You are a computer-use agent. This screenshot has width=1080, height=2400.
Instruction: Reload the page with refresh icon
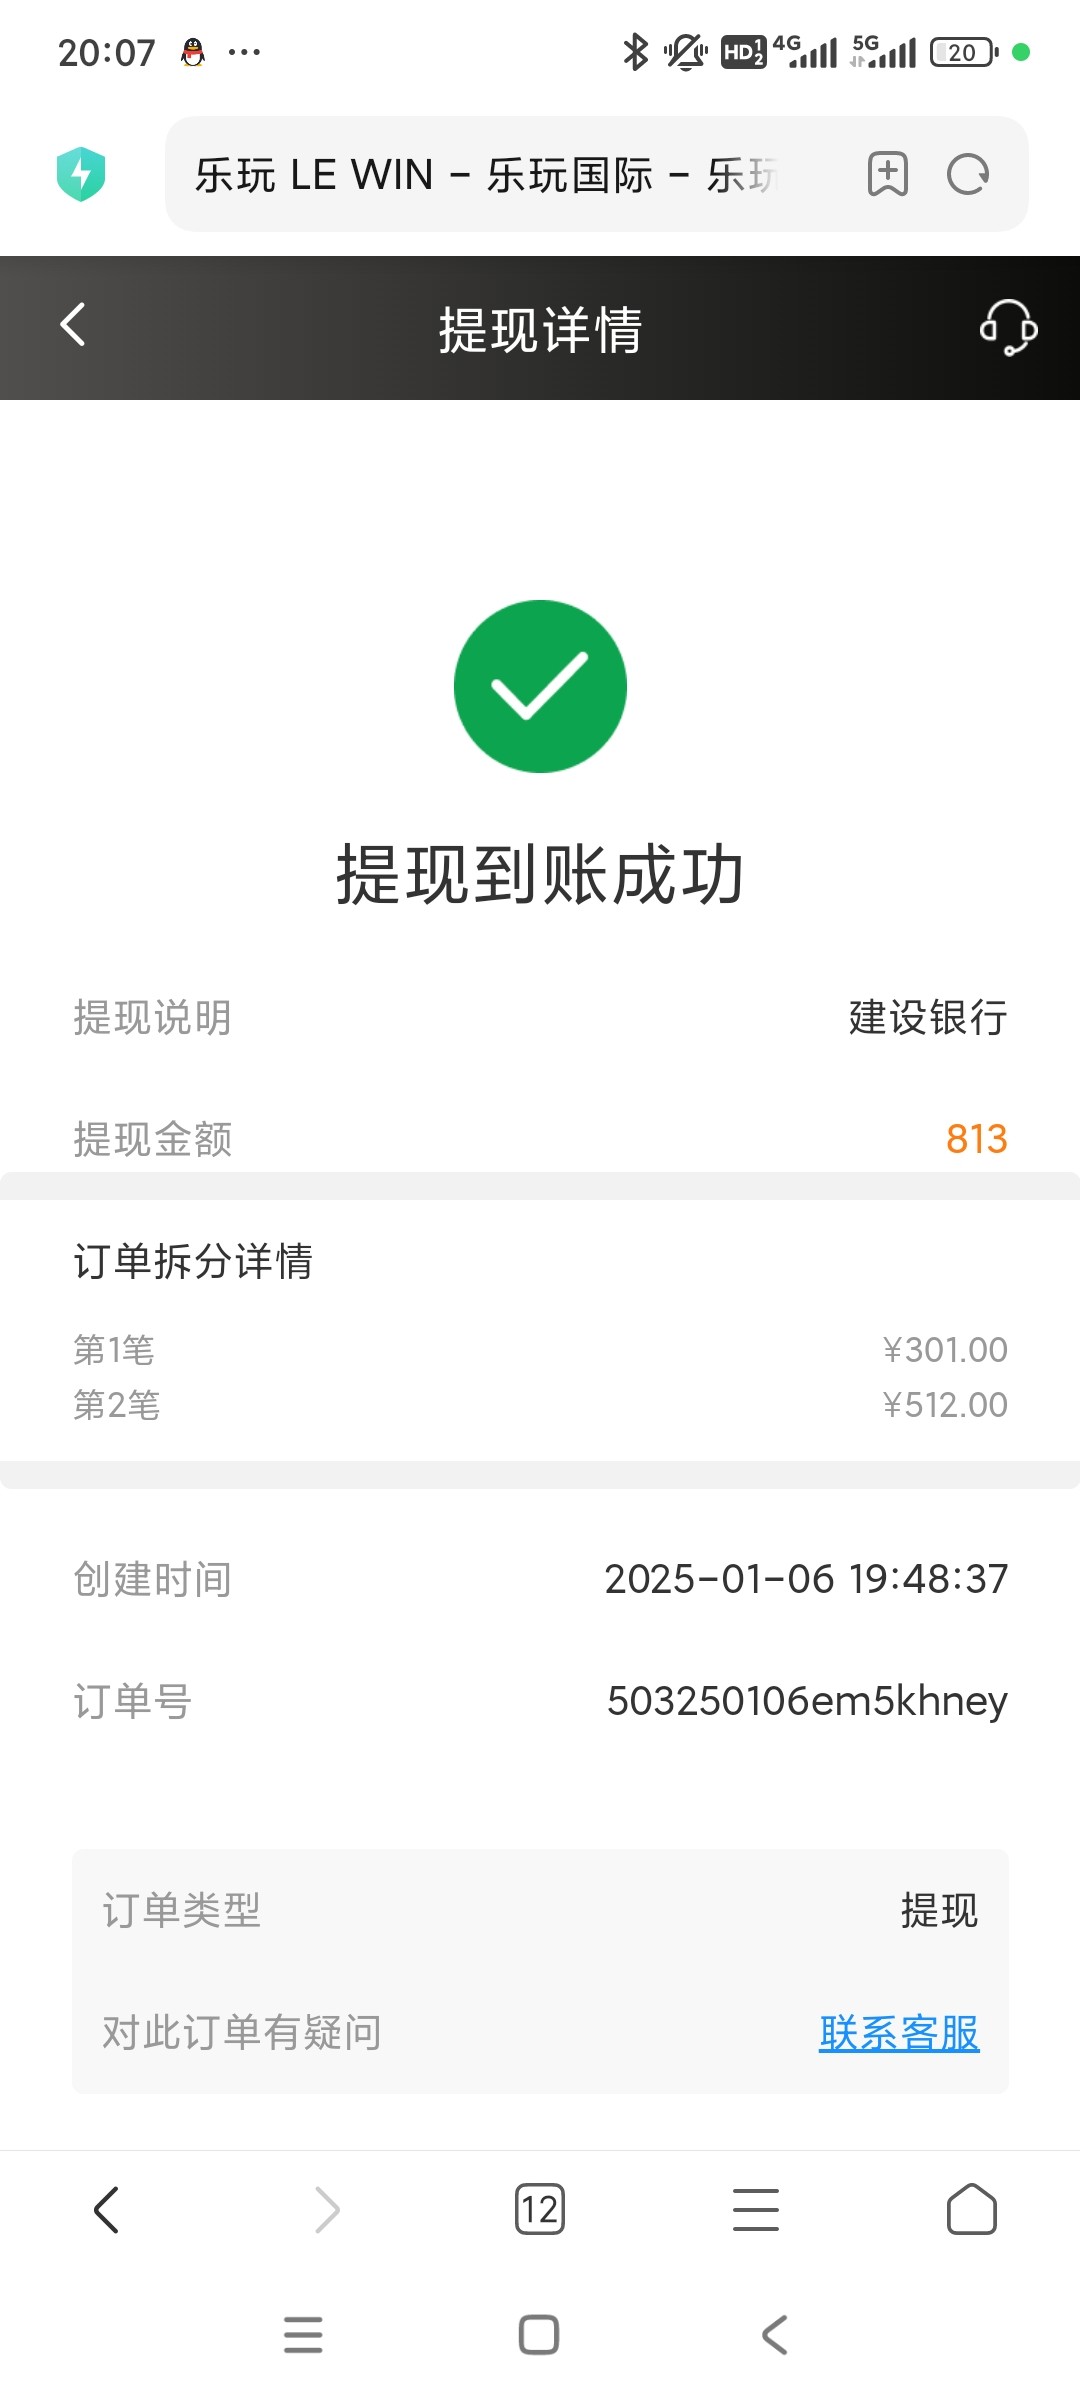[x=967, y=174]
